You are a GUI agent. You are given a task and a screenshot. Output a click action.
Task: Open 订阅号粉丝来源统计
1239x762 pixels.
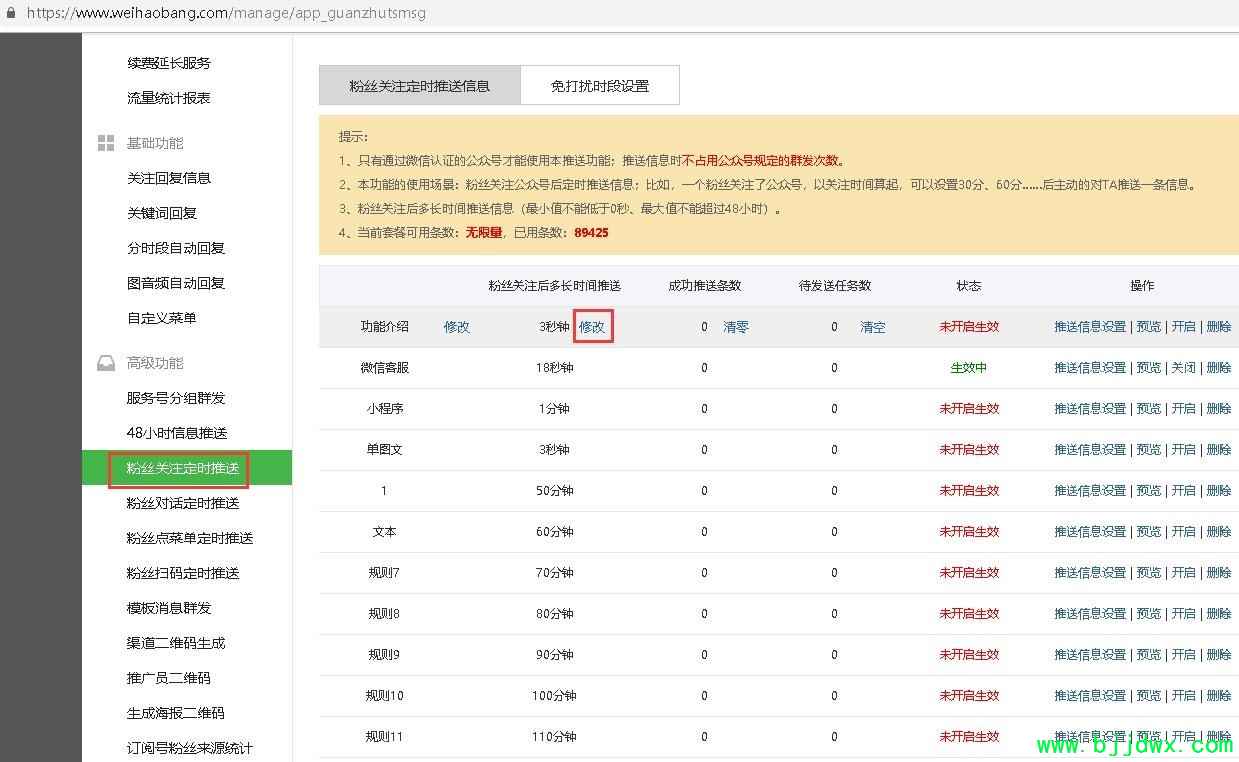tap(190, 748)
